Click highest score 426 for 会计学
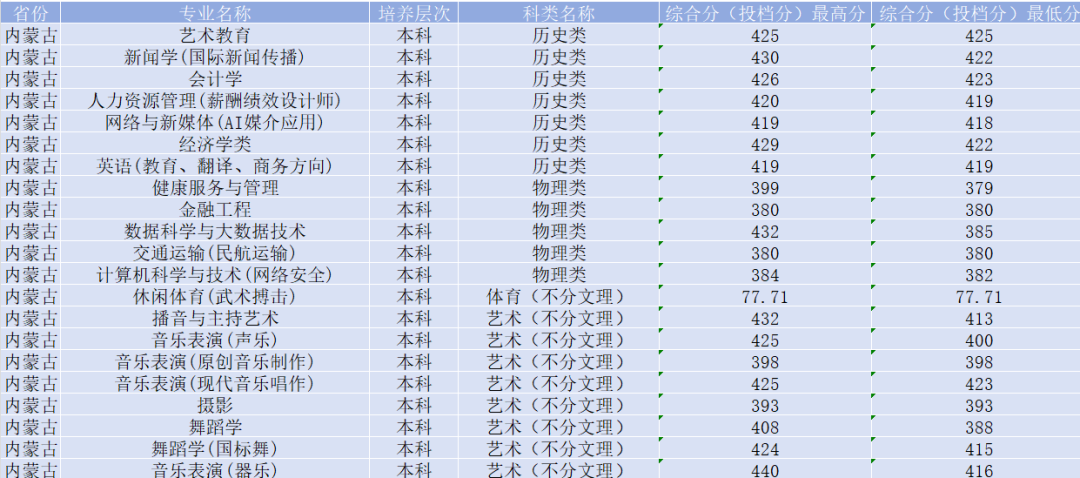1080x478 pixels. [x=765, y=79]
